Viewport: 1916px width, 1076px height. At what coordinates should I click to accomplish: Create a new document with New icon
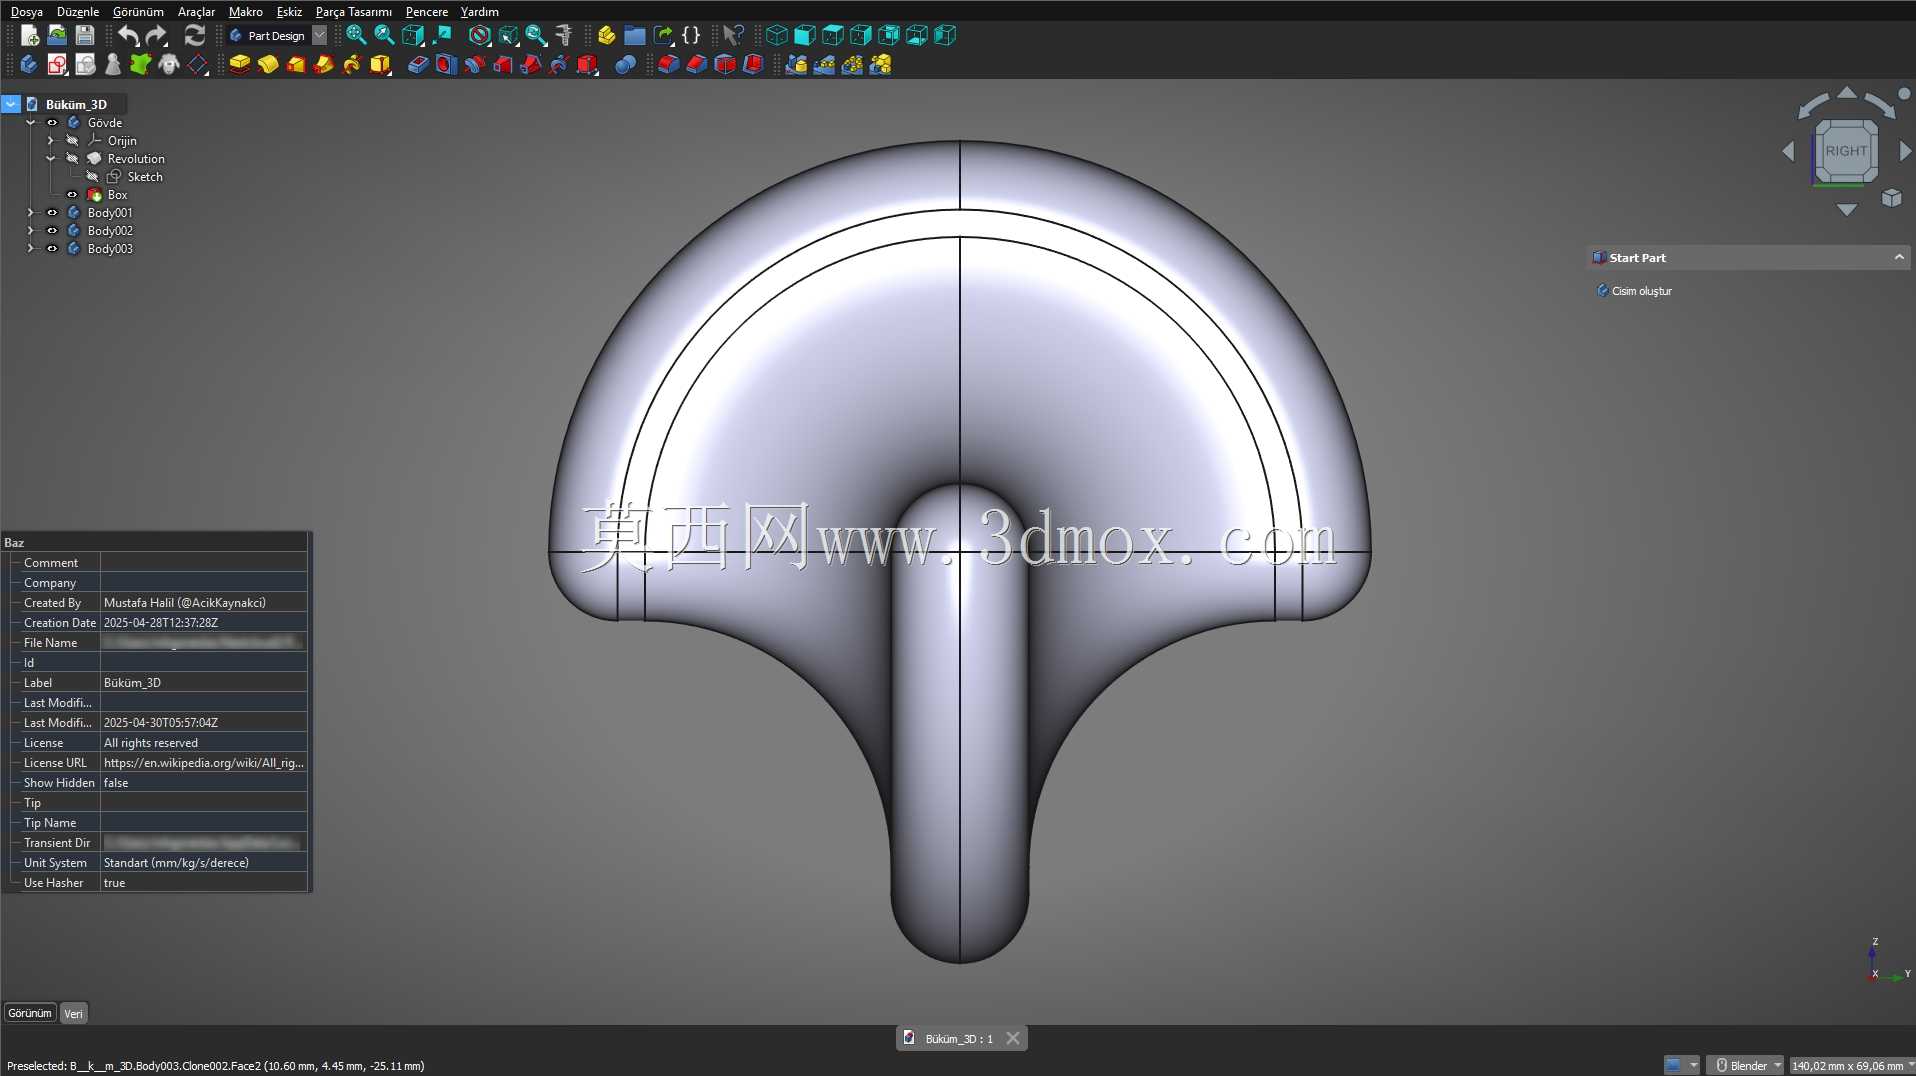(30, 36)
